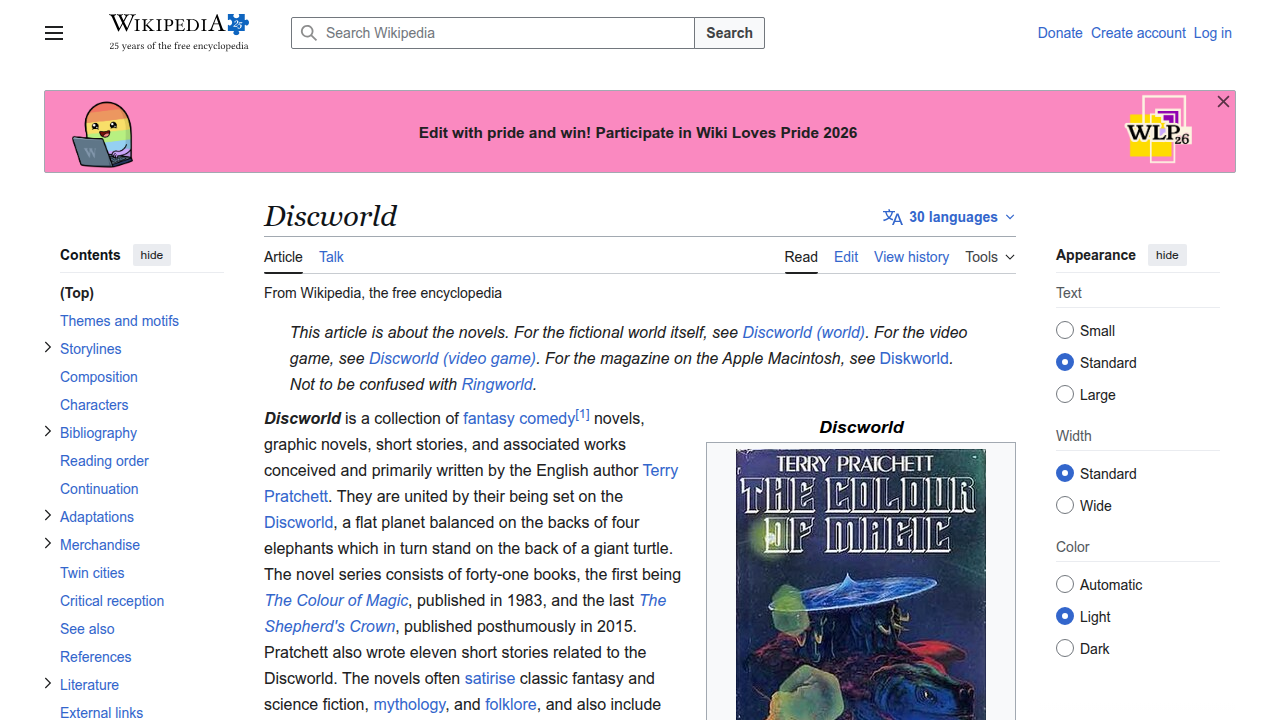
Task: Hide the Appearance panel
Action: (1167, 255)
